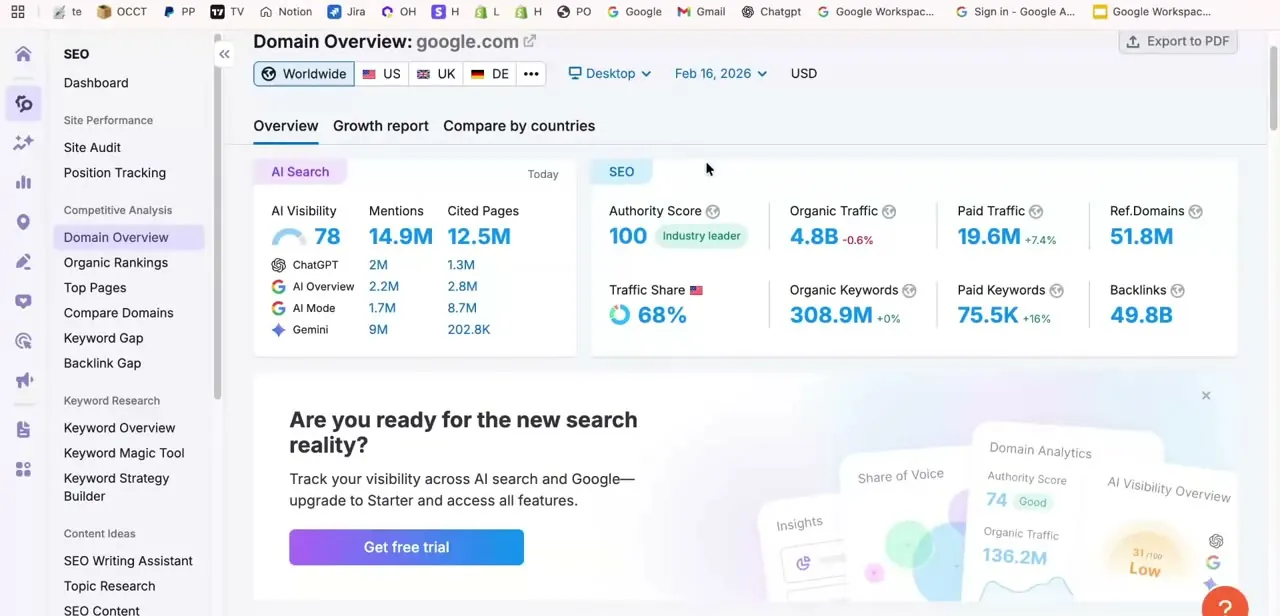Open the Desktop device dropdown
Screen dimensions: 1280x616
tap(610, 73)
